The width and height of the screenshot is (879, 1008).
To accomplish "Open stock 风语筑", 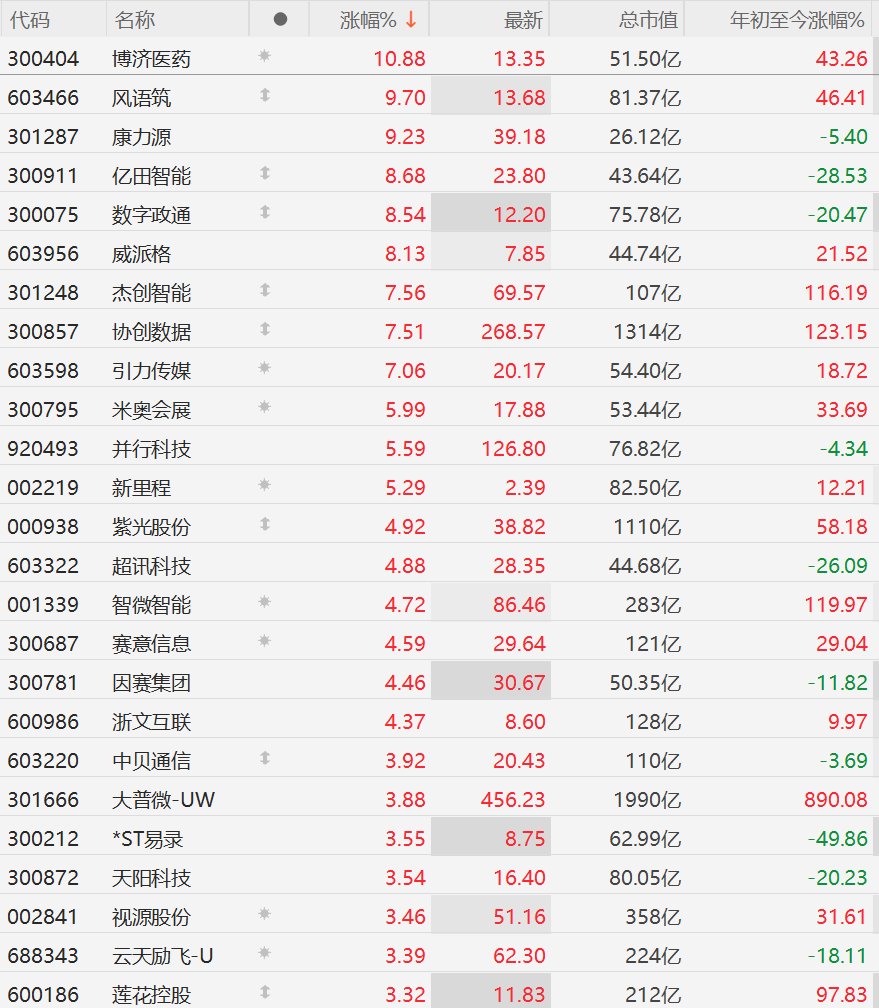I will (x=141, y=98).
